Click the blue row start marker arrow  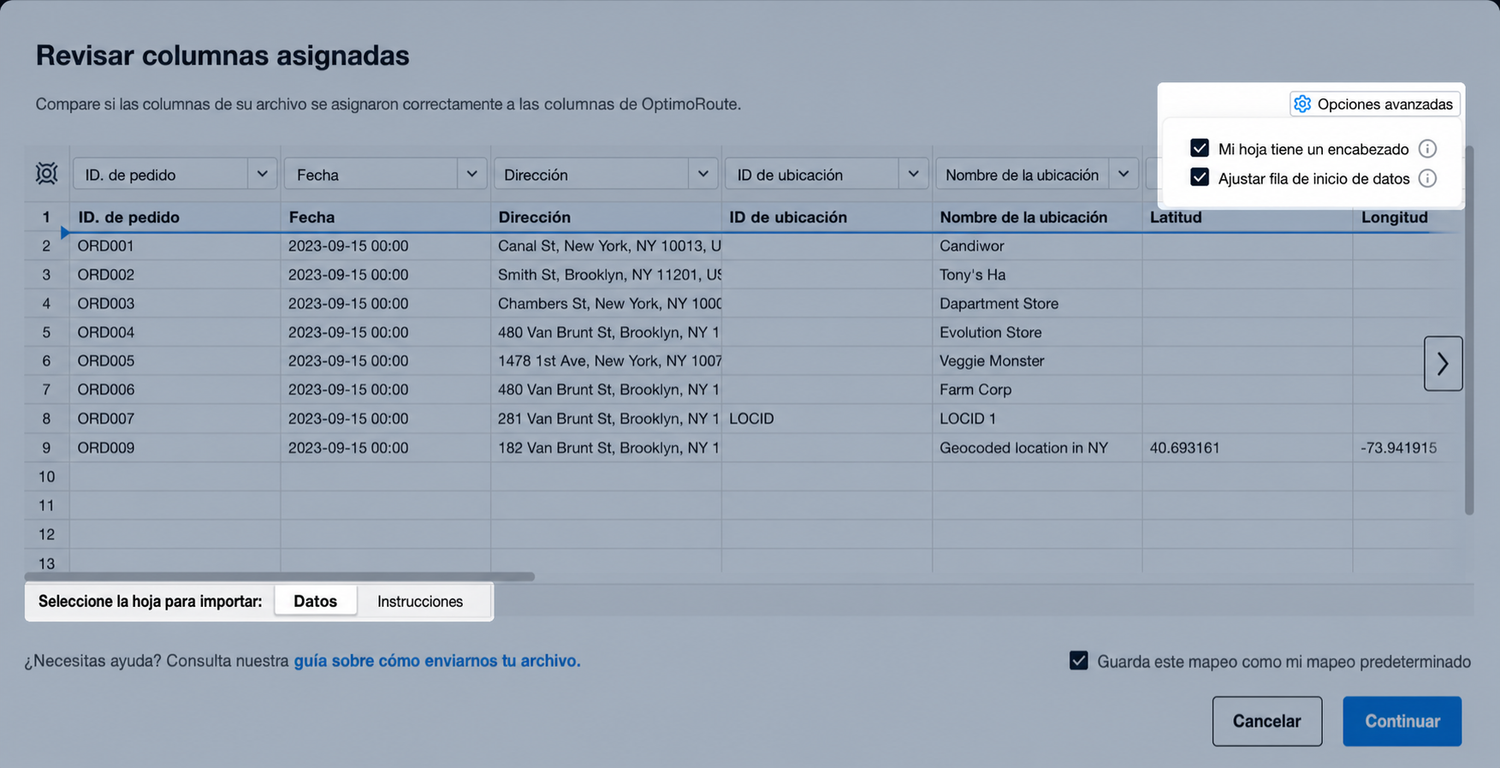pyautogui.click(x=65, y=232)
